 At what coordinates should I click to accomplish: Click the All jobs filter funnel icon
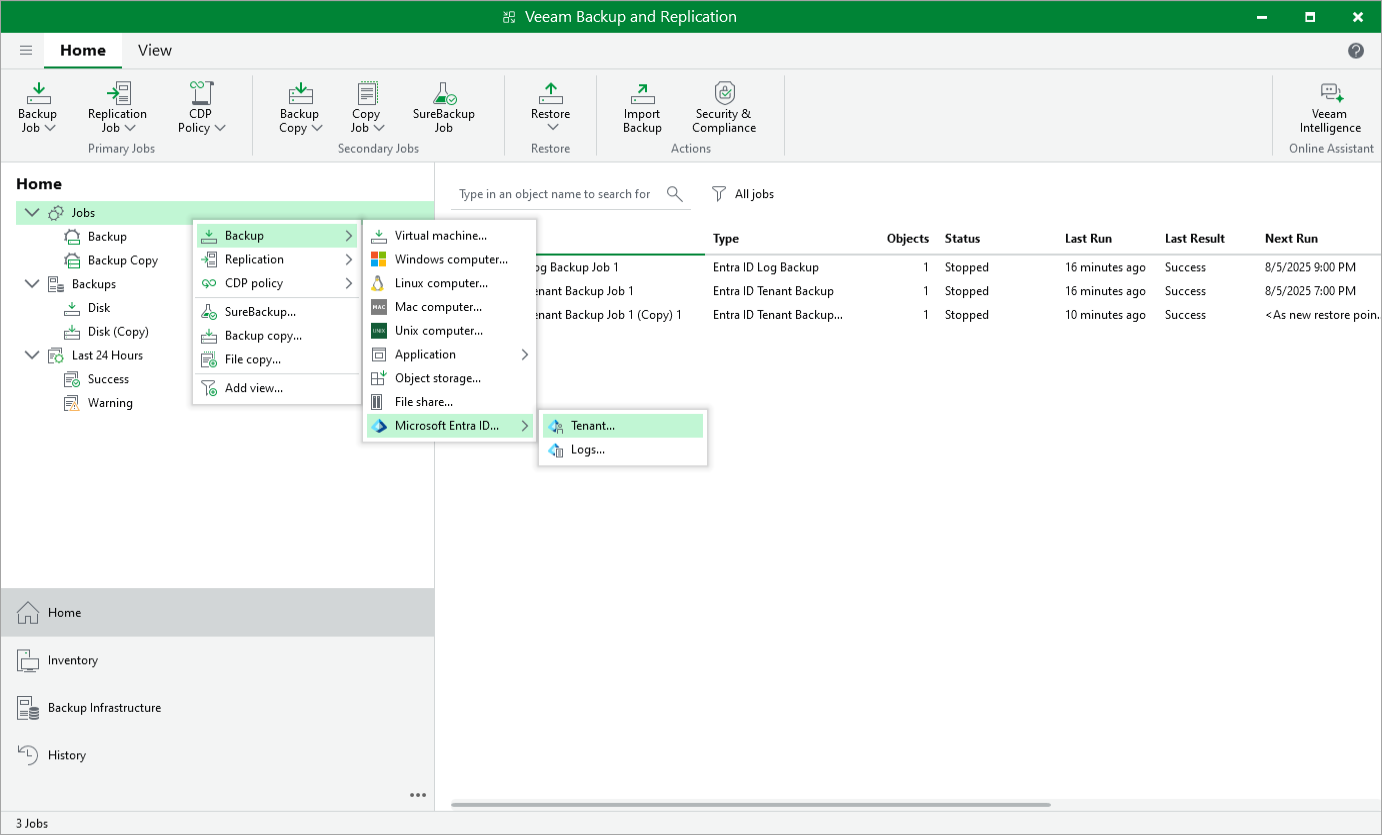(x=719, y=194)
